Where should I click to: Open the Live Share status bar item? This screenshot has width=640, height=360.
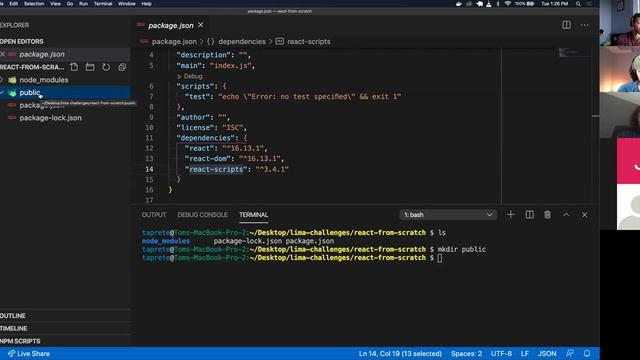29,353
